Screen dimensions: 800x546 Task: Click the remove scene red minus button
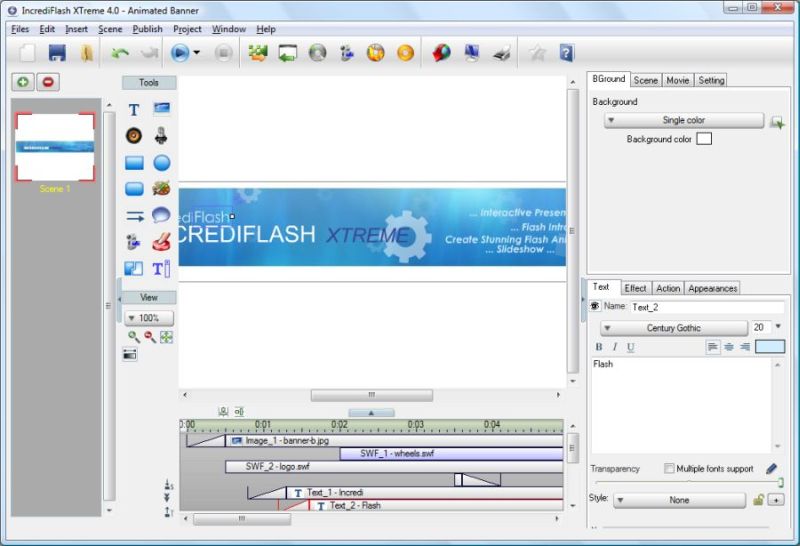[x=48, y=82]
